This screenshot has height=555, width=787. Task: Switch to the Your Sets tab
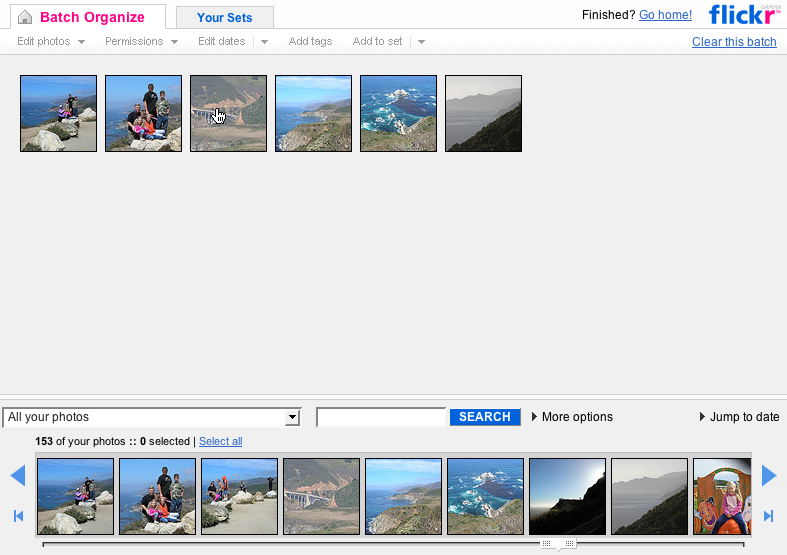point(224,17)
